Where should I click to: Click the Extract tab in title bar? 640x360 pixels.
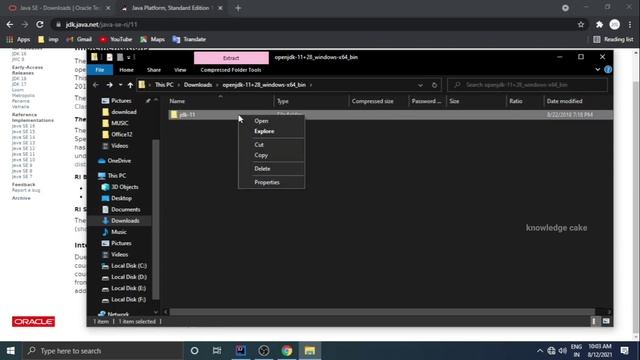(x=231, y=58)
